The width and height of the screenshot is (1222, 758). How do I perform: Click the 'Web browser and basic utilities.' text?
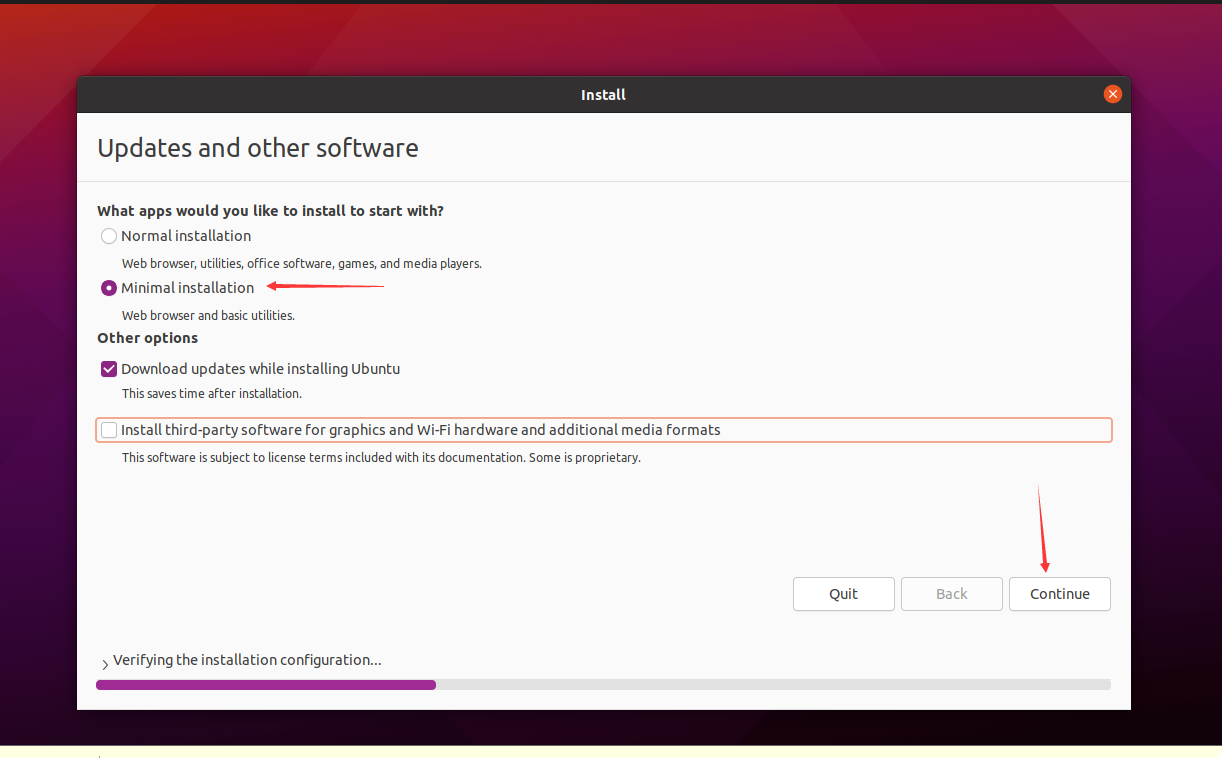click(208, 316)
